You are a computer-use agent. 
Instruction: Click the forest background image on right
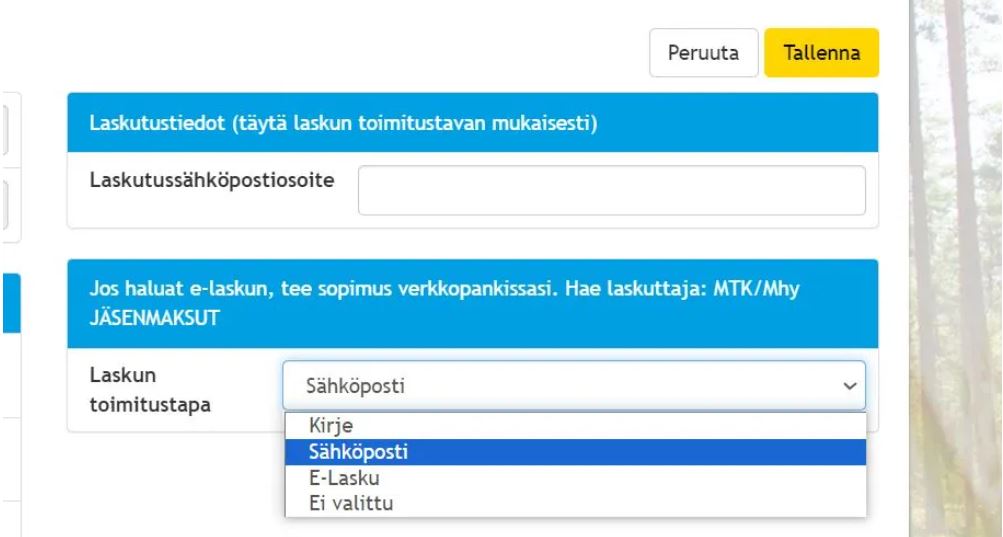pyautogui.click(x=955, y=270)
